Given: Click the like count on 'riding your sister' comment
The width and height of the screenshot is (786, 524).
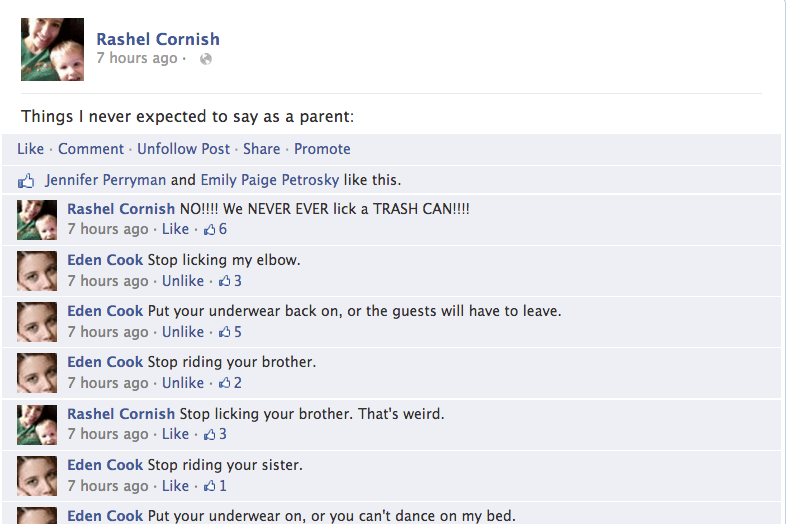Looking at the screenshot, I should (x=215, y=486).
